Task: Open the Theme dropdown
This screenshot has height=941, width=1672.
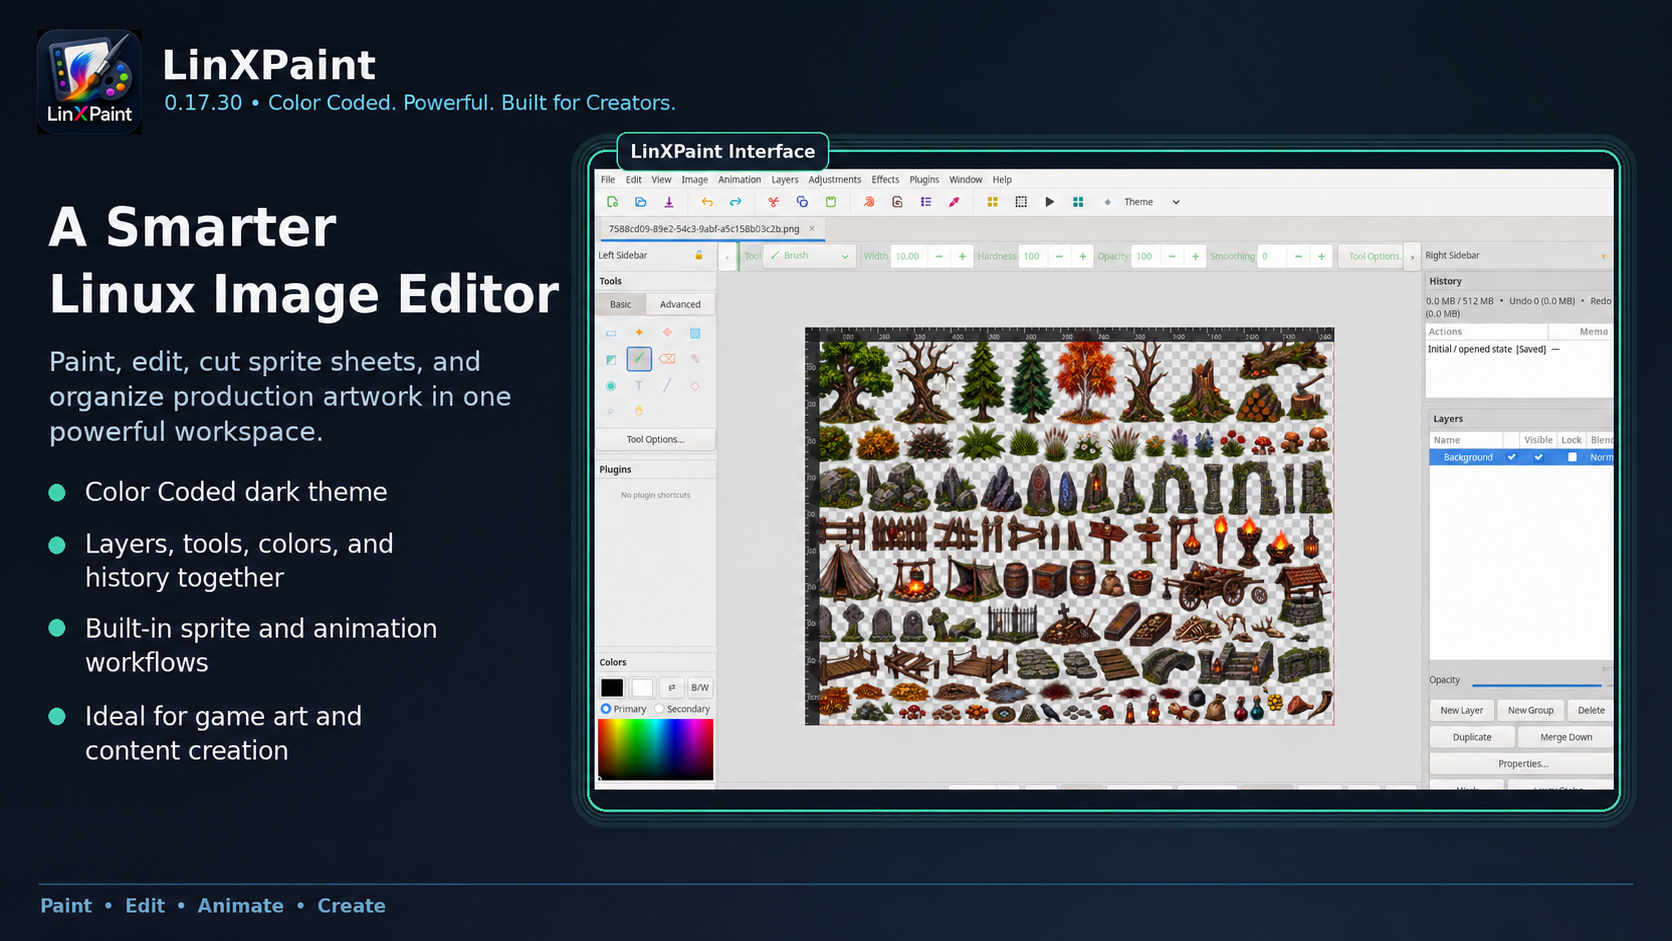Action: coord(1152,202)
